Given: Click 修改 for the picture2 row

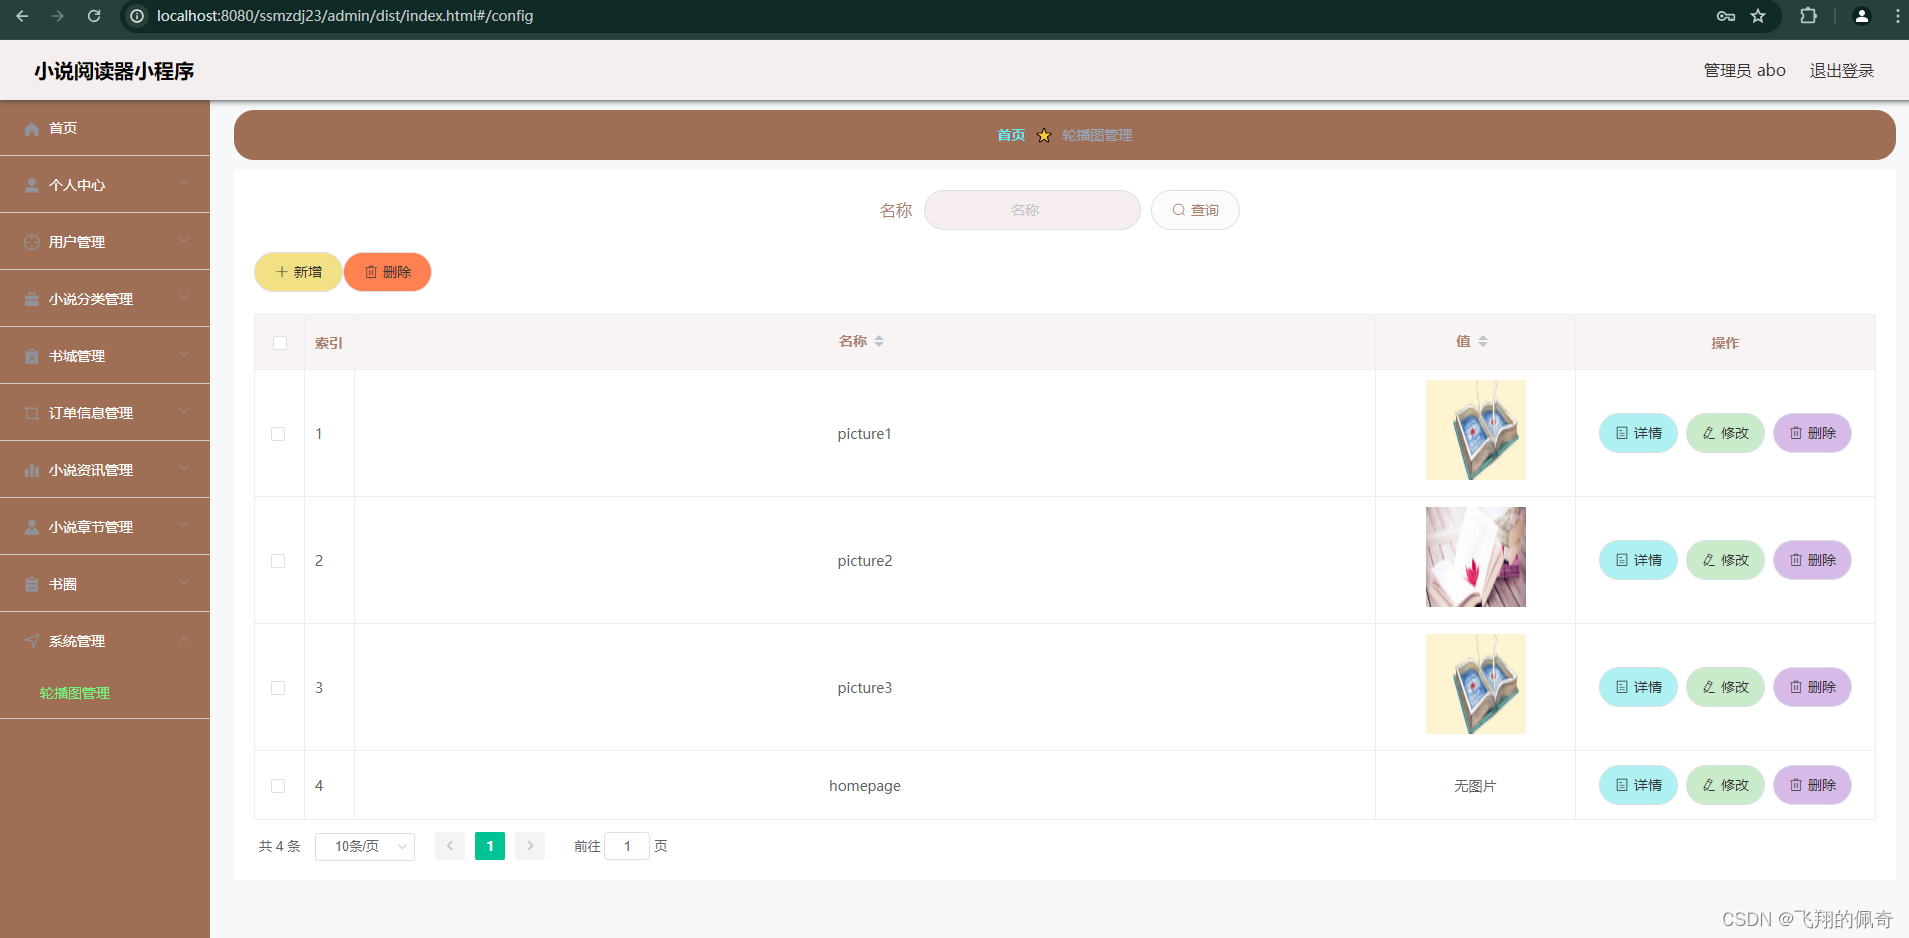Looking at the screenshot, I should click(x=1725, y=560).
